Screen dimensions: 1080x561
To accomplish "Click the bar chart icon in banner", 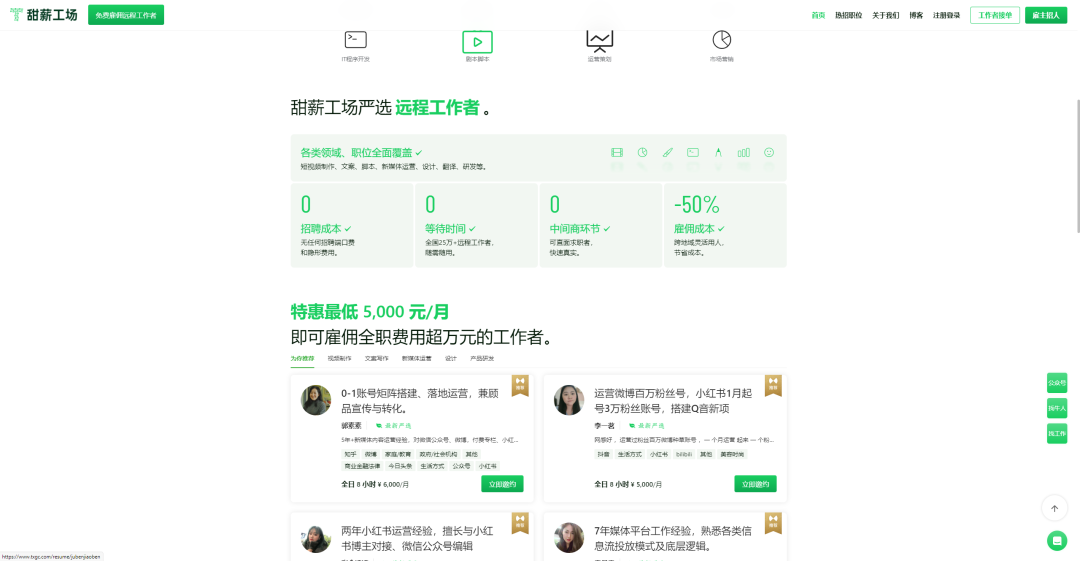I will (x=743, y=153).
